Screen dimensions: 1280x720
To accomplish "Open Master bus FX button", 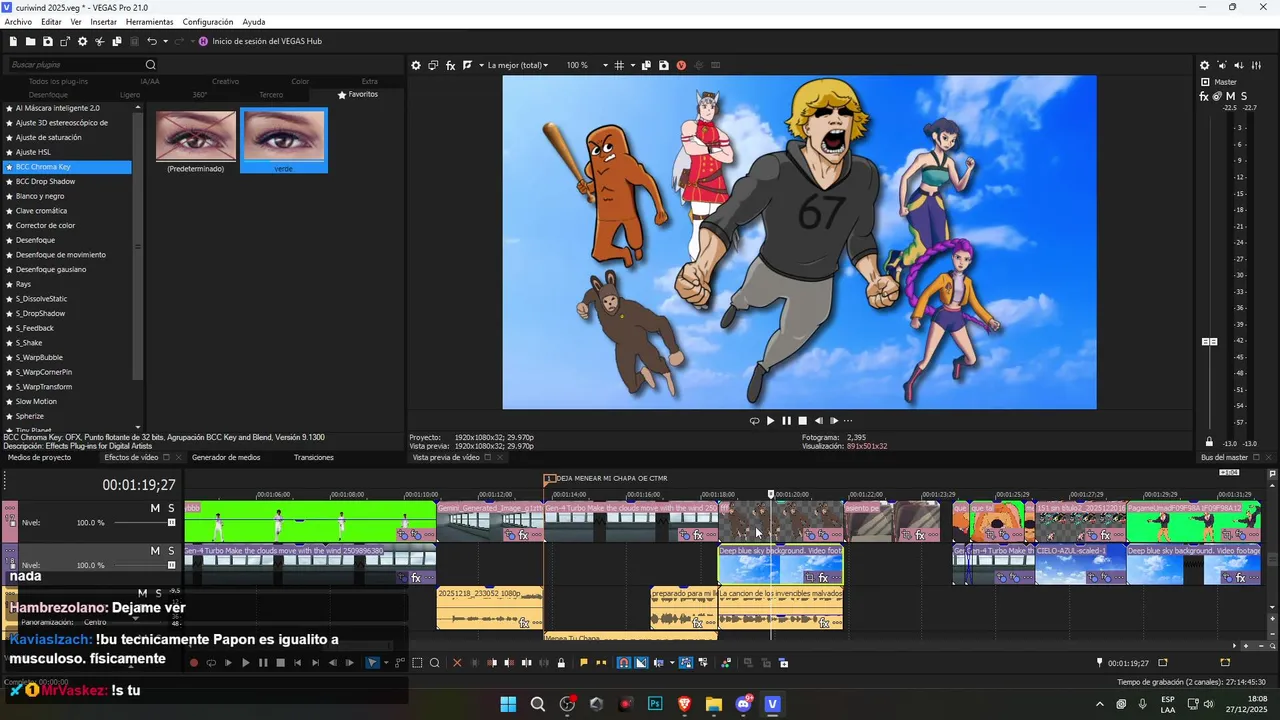I will click(1204, 96).
